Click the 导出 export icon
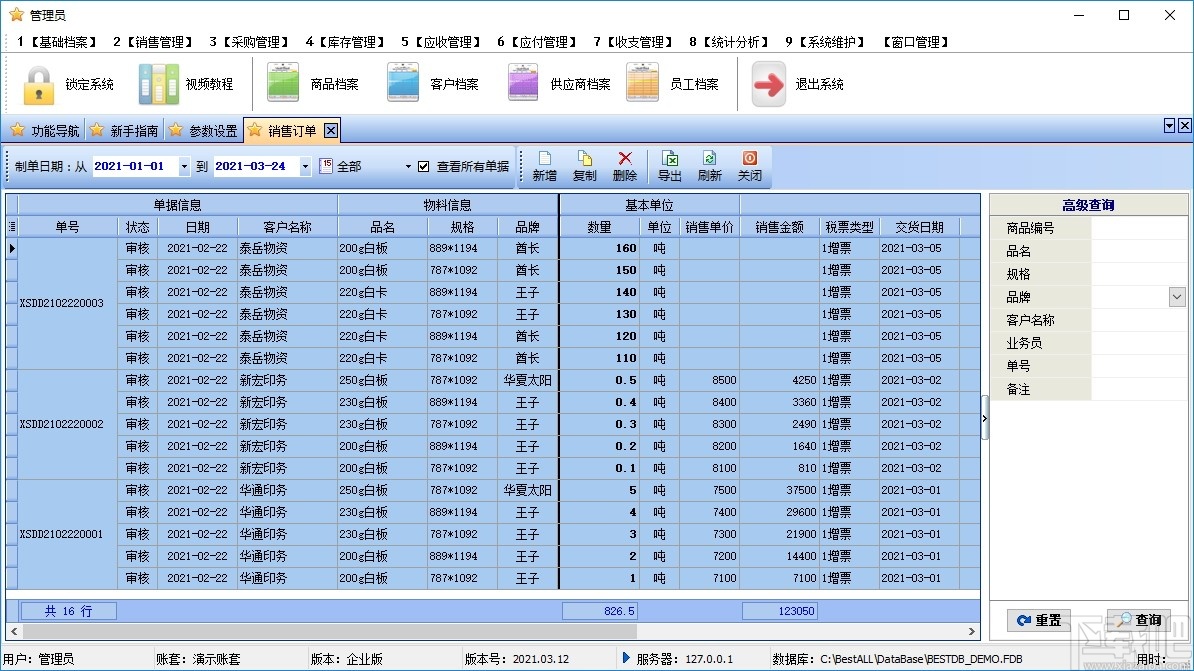The image size is (1194, 671). click(x=671, y=159)
